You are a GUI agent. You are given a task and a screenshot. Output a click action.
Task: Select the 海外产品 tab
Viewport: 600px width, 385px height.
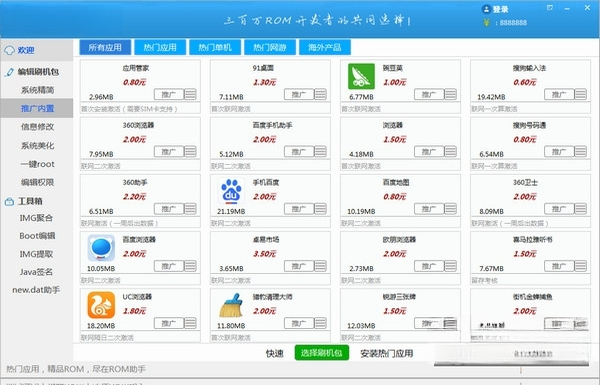[324, 47]
